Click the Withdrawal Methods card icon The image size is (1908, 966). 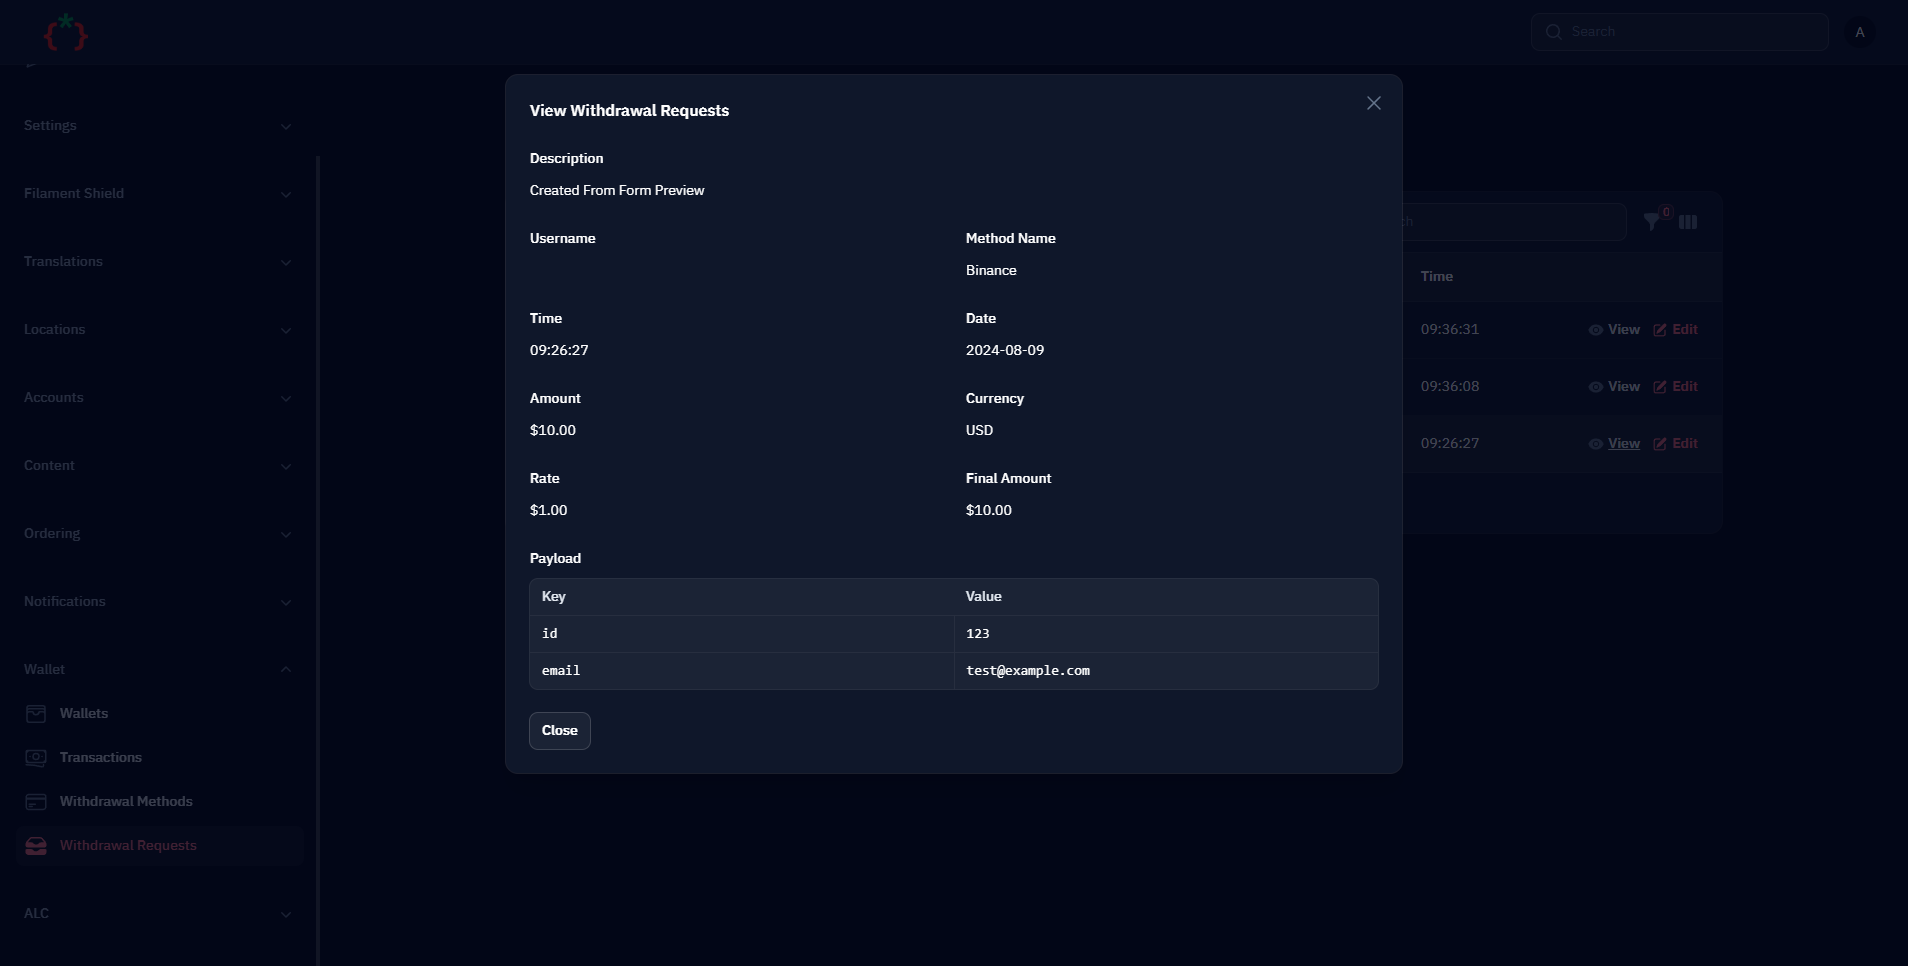(36, 802)
